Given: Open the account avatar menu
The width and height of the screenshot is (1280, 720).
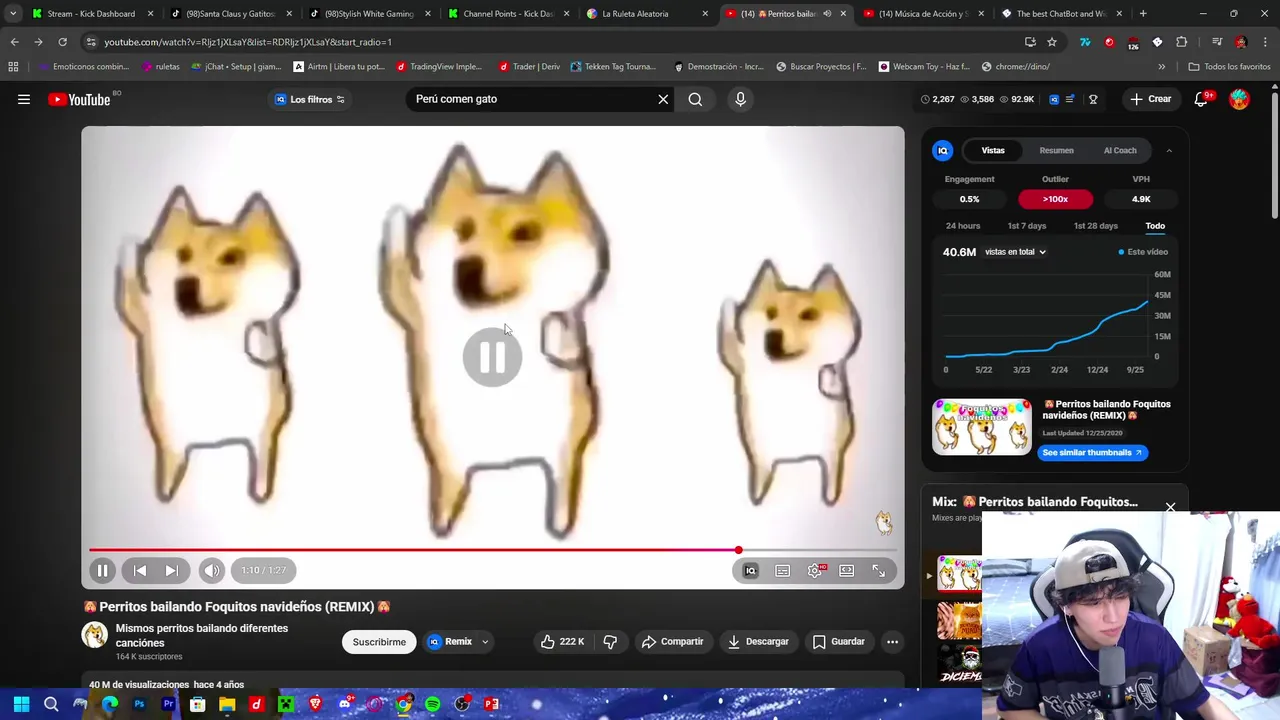Looking at the screenshot, I should 1239,99.
